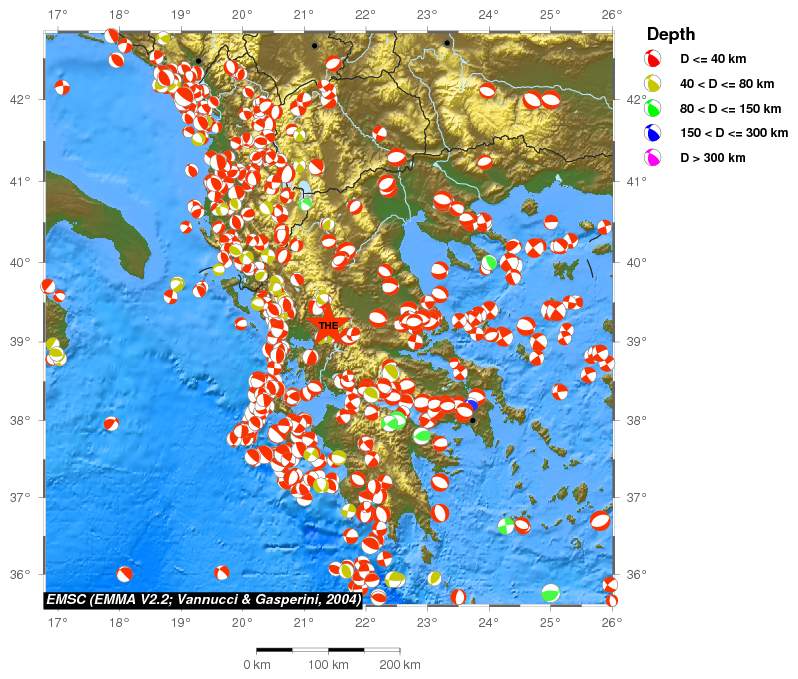Image resolution: width=798 pixels, height=679 pixels.
Task: Select the blue beach ball on the map
Action: click(x=472, y=404)
